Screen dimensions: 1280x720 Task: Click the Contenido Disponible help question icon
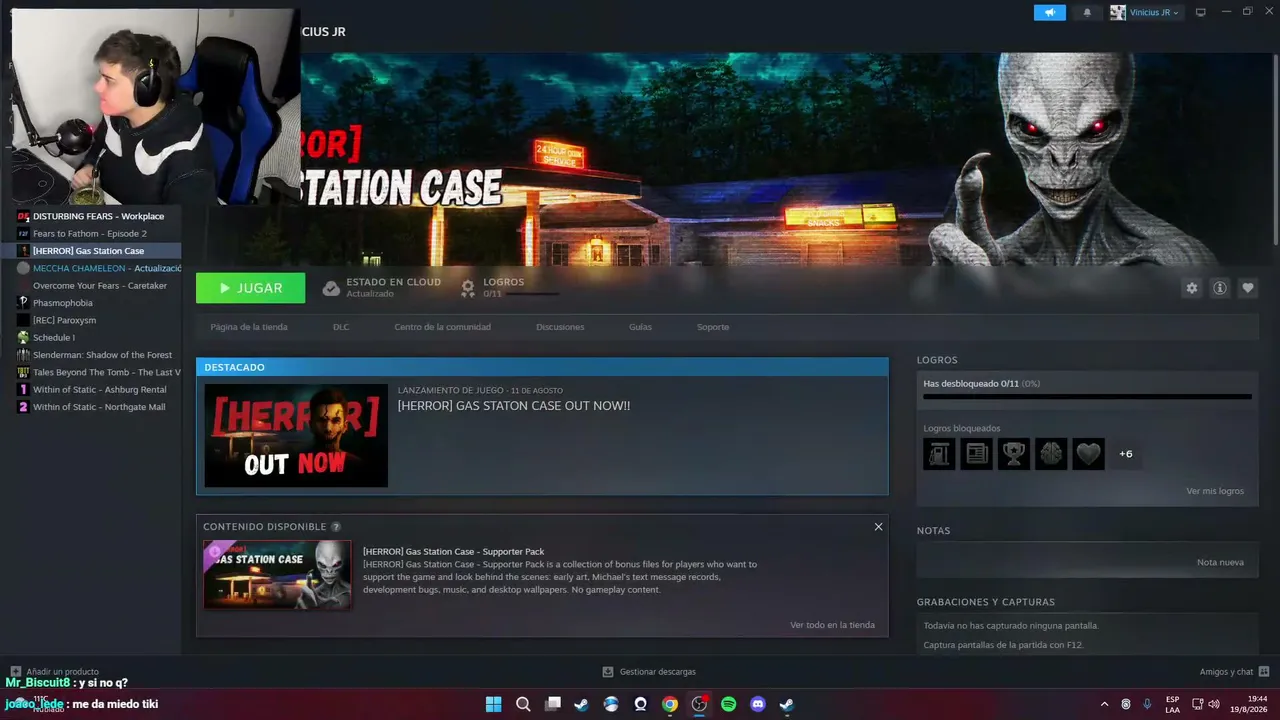336,527
